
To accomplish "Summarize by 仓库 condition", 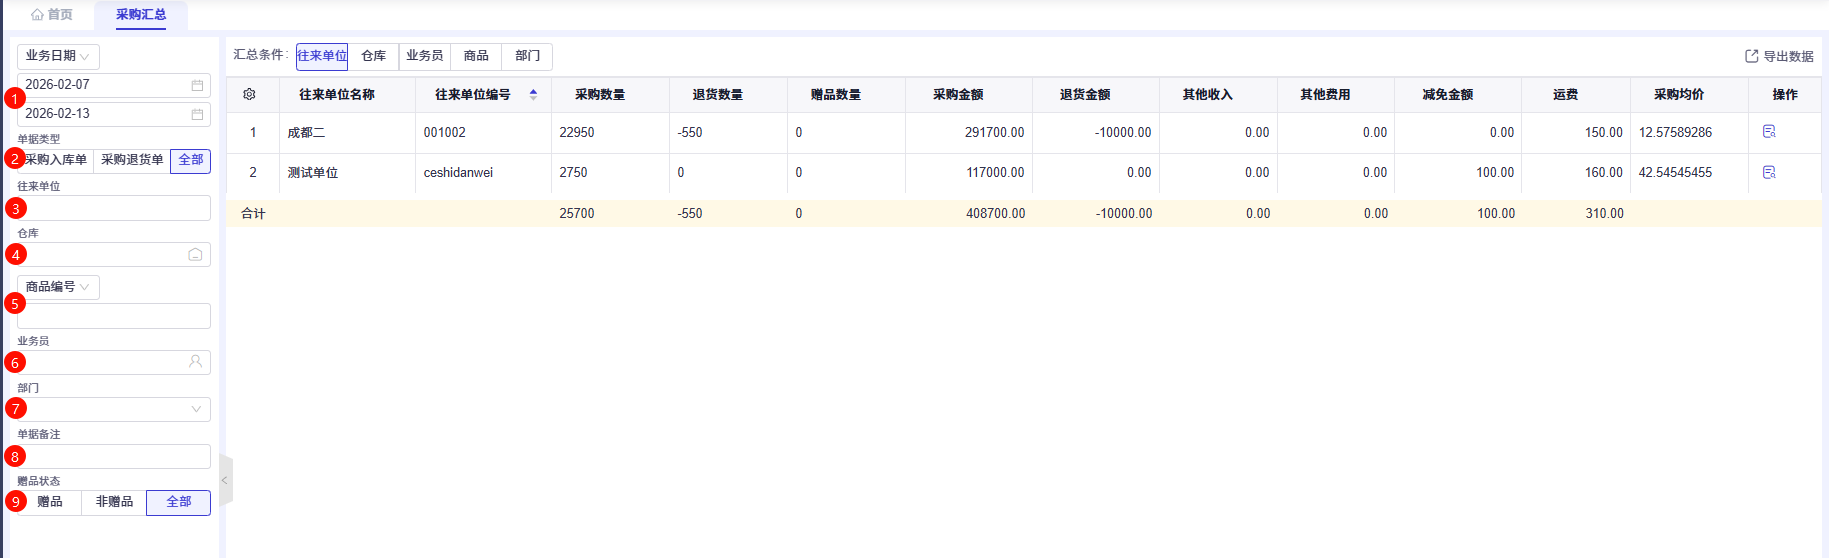I will [373, 56].
